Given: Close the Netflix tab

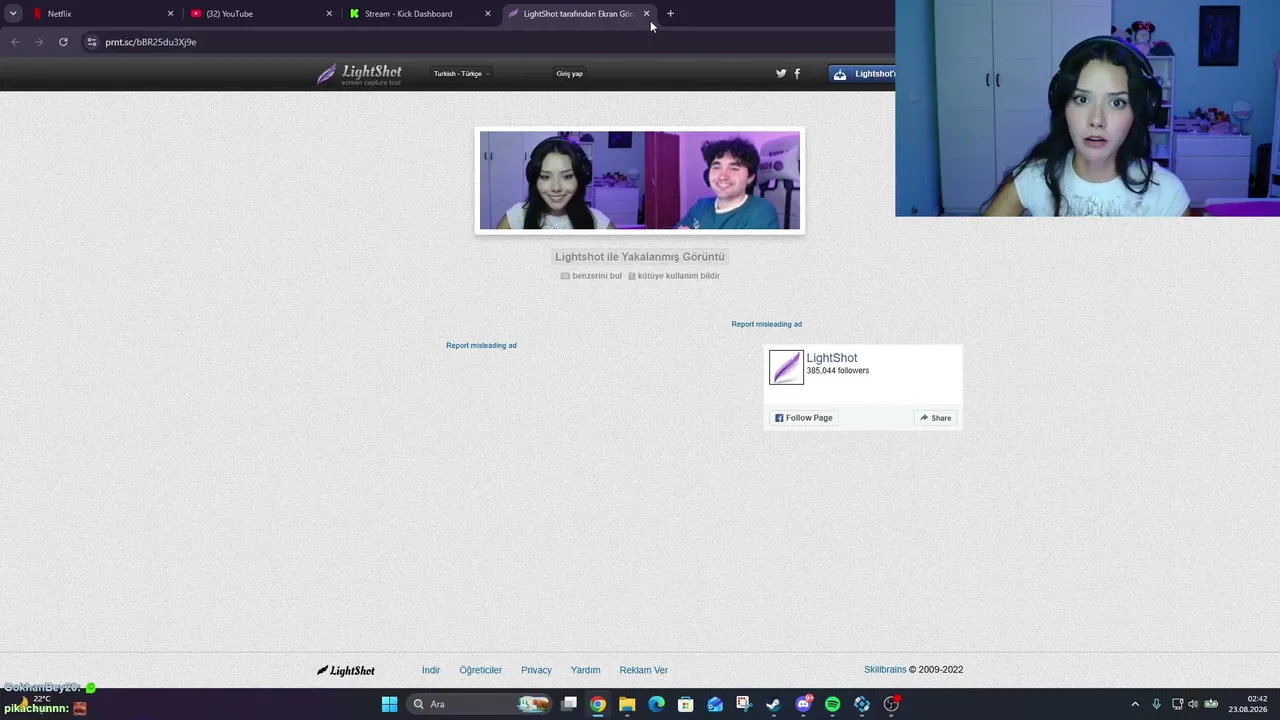Looking at the screenshot, I should pyautogui.click(x=170, y=14).
